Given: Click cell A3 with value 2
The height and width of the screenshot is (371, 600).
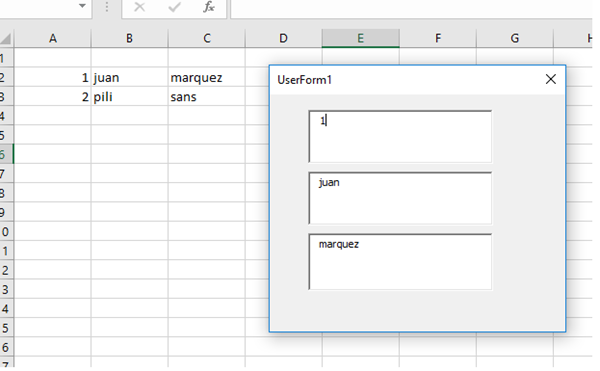Looking at the screenshot, I should [53, 96].
